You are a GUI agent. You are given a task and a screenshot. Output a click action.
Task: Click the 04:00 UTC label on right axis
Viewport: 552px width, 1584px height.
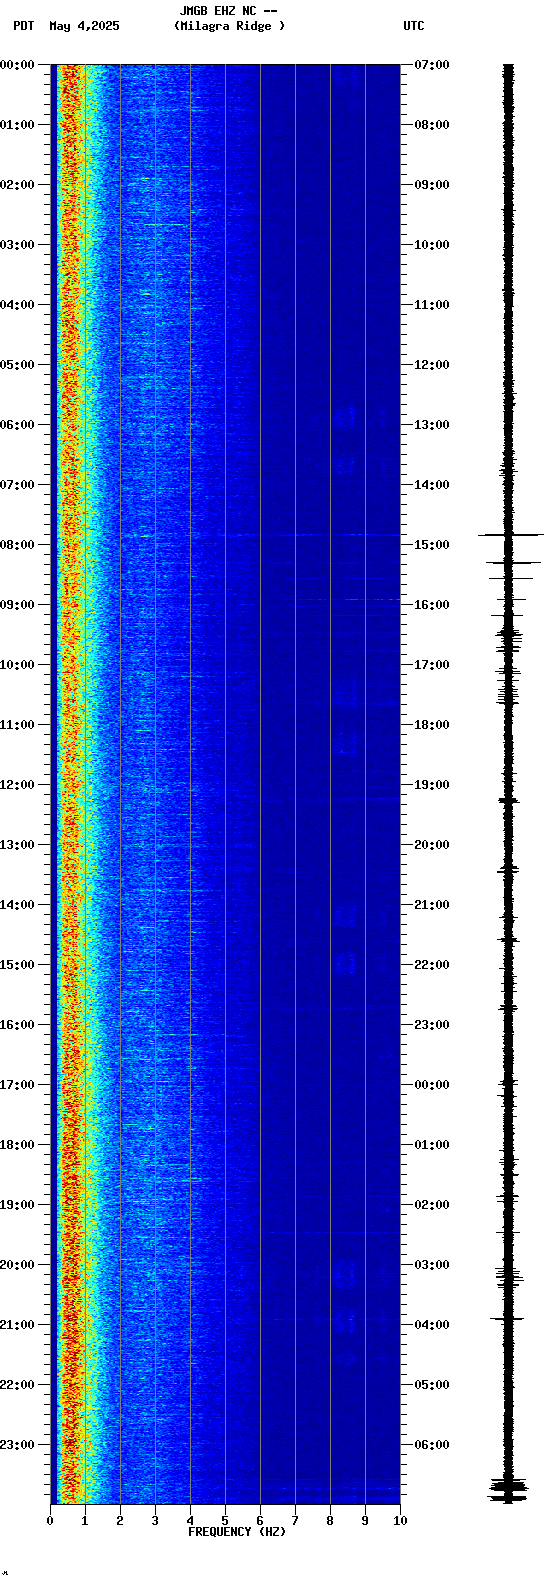click(x=432, y=1325)
